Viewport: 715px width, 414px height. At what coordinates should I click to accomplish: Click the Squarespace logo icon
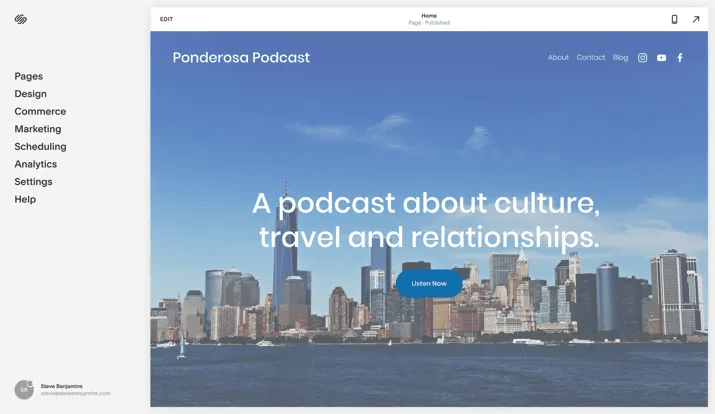[x=21, y=19]
